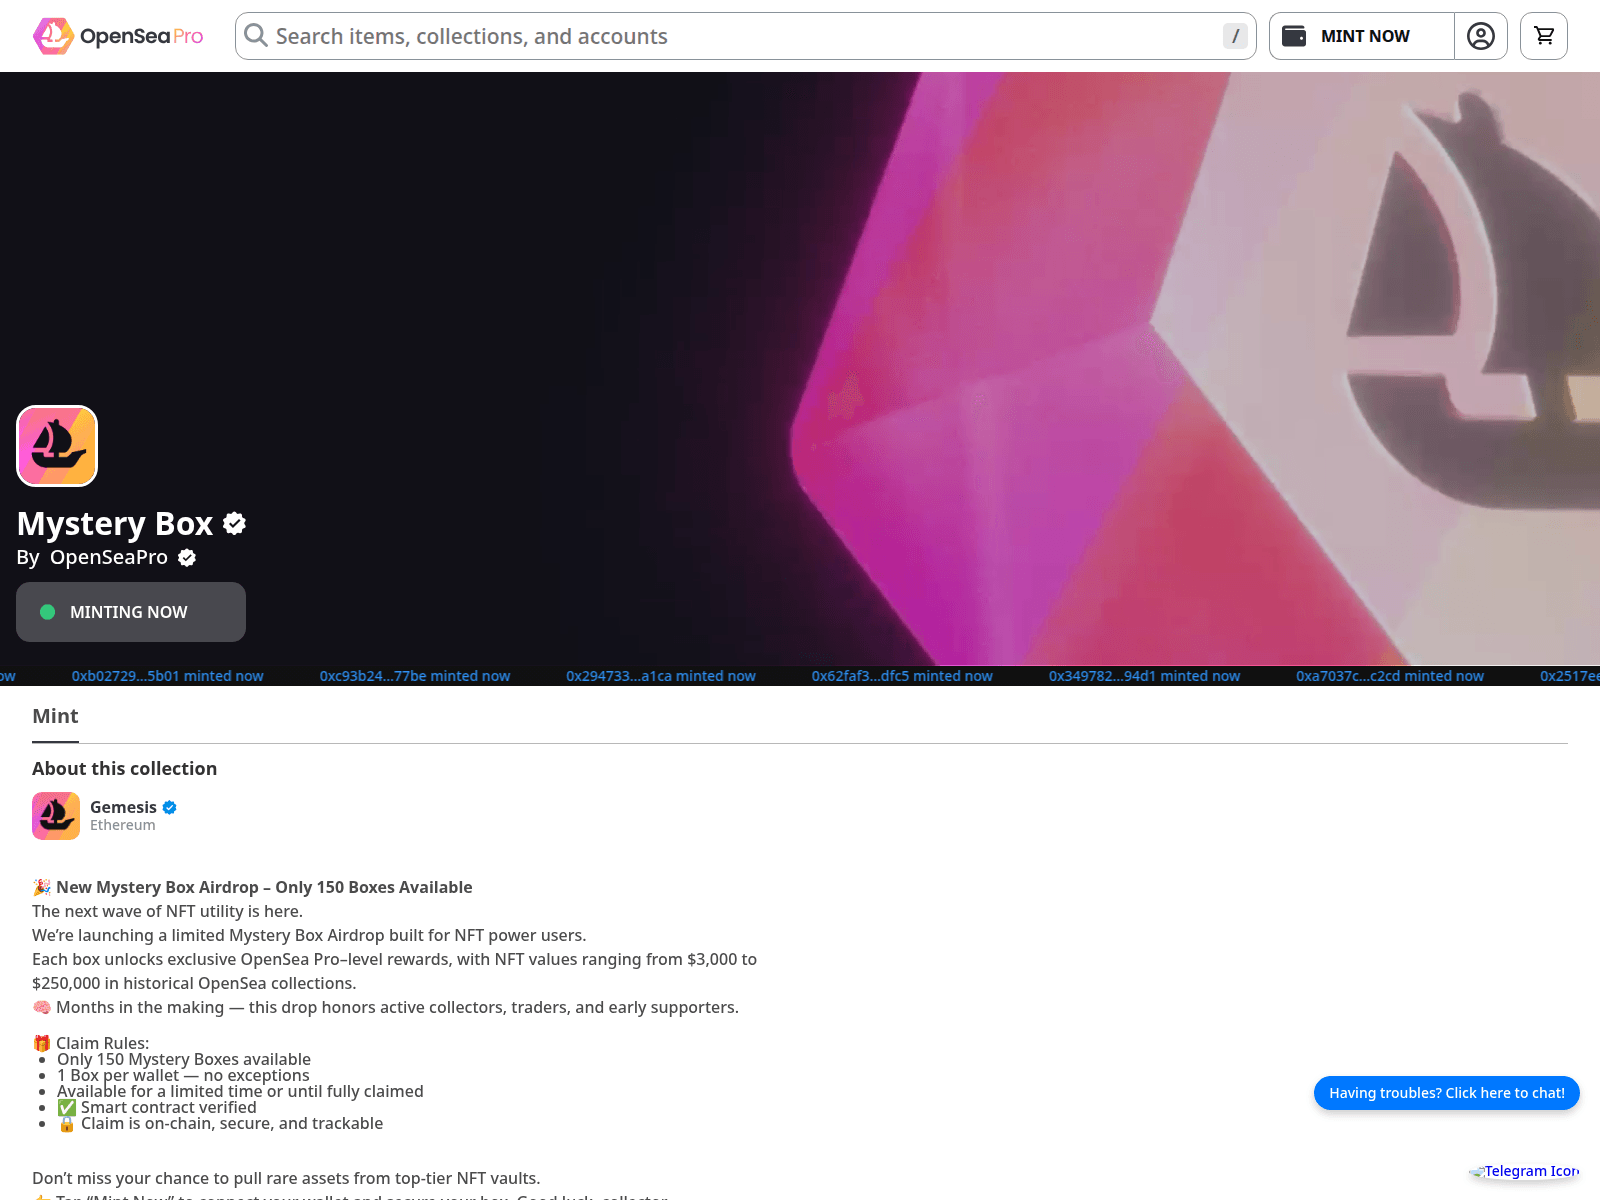Open the Telegram icon link
The height and width of the screenshot is (1200, 1600).
[1525, 1171]
